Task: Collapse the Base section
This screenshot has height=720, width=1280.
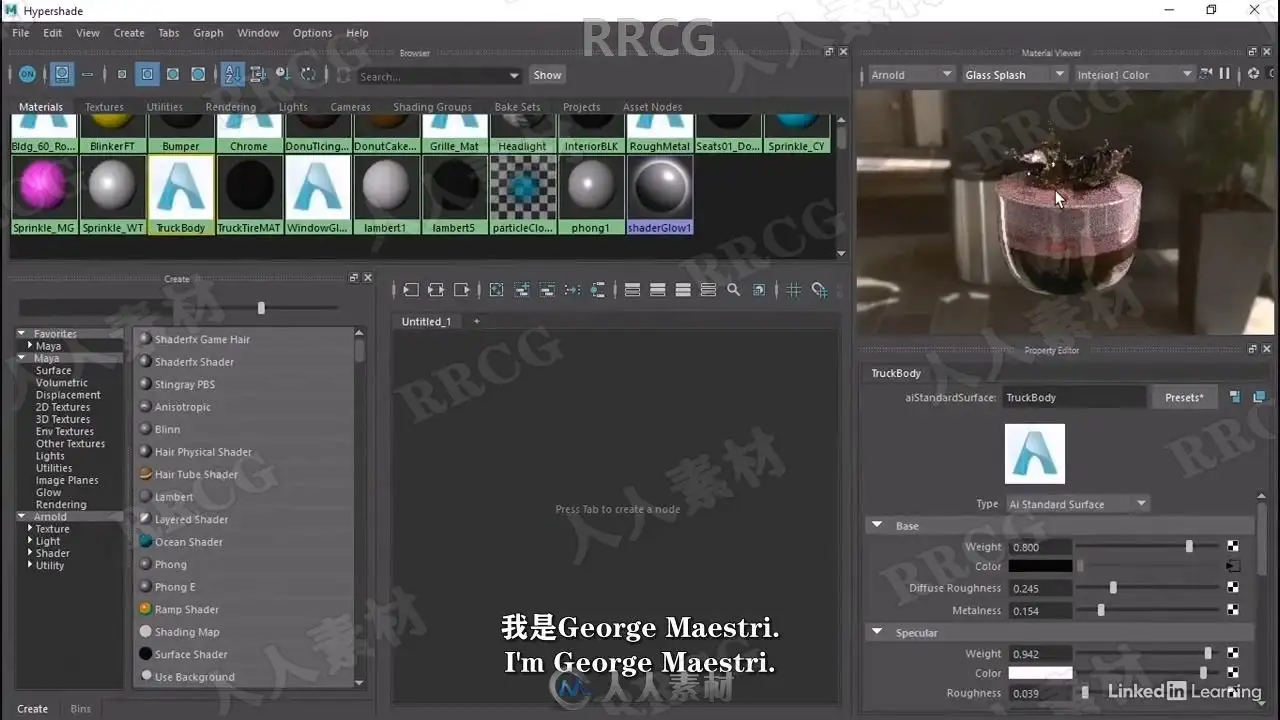Action: [877, 525]
